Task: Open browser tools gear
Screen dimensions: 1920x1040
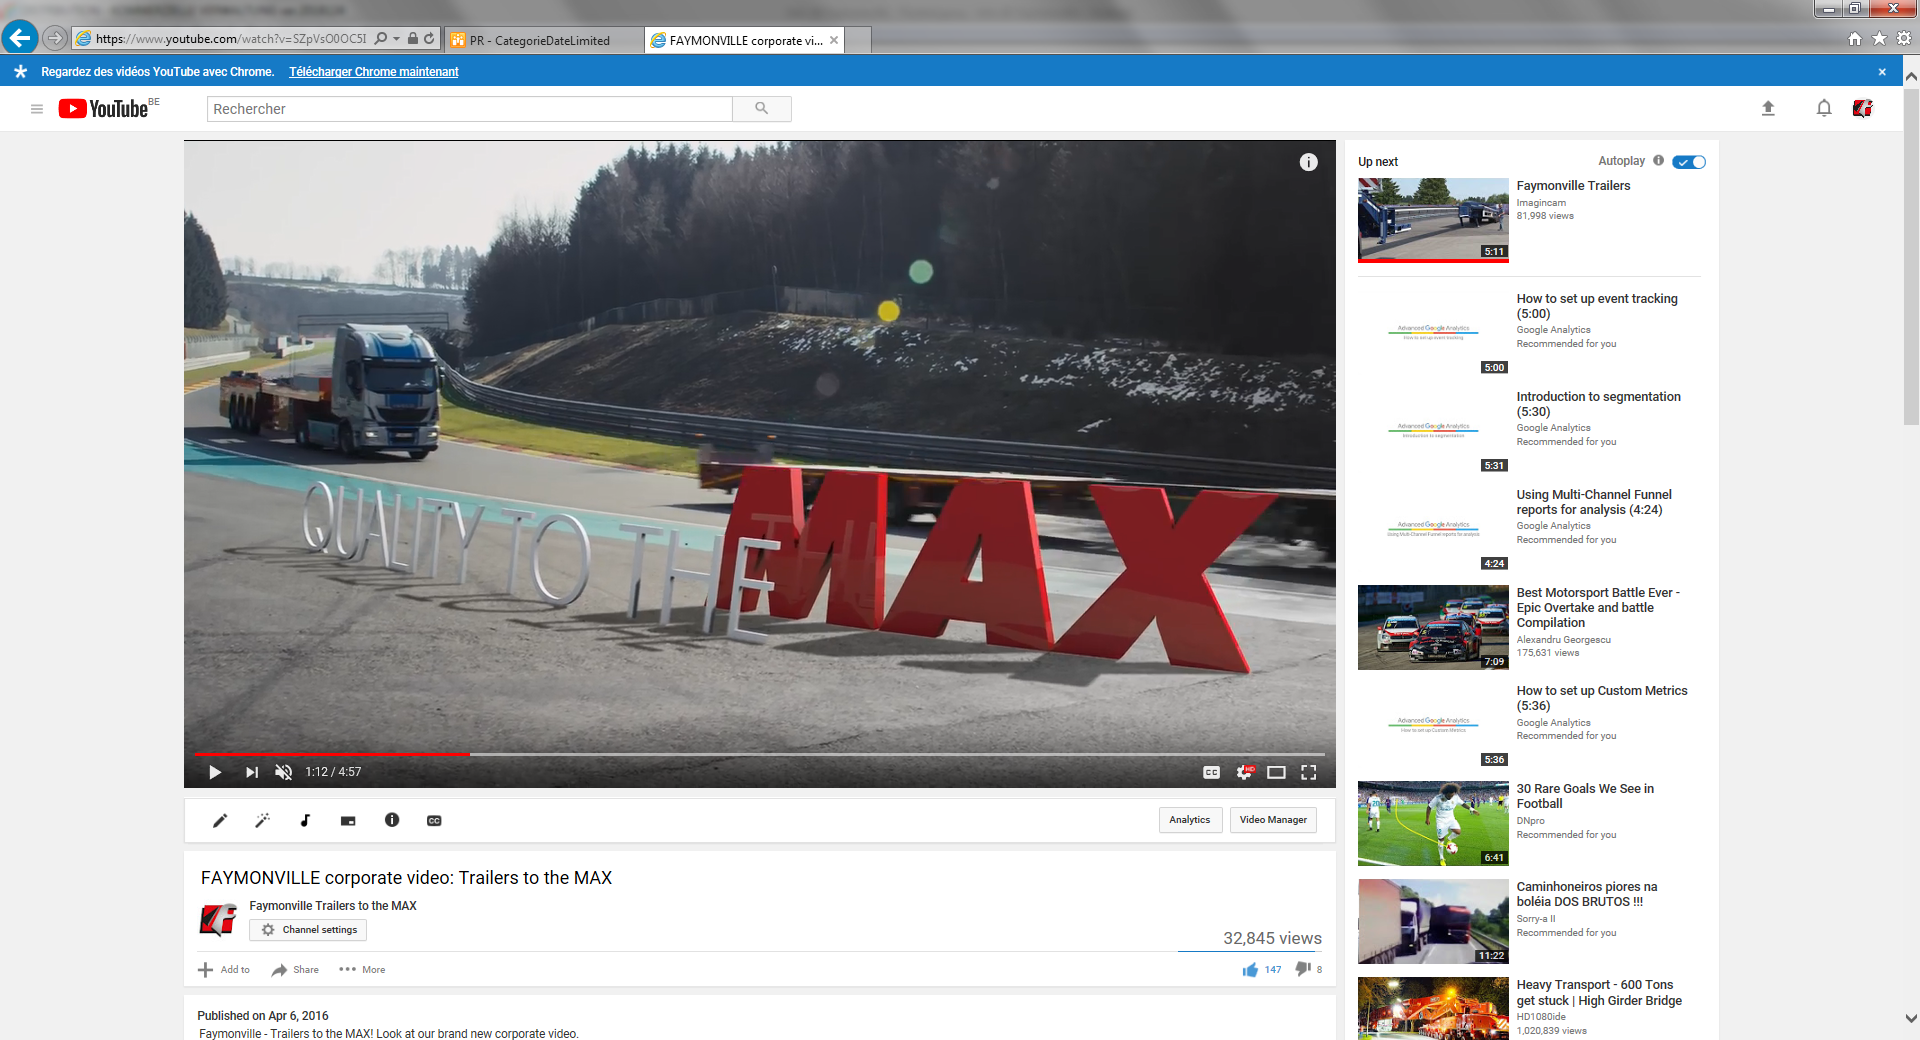Action: [1904, 39]
